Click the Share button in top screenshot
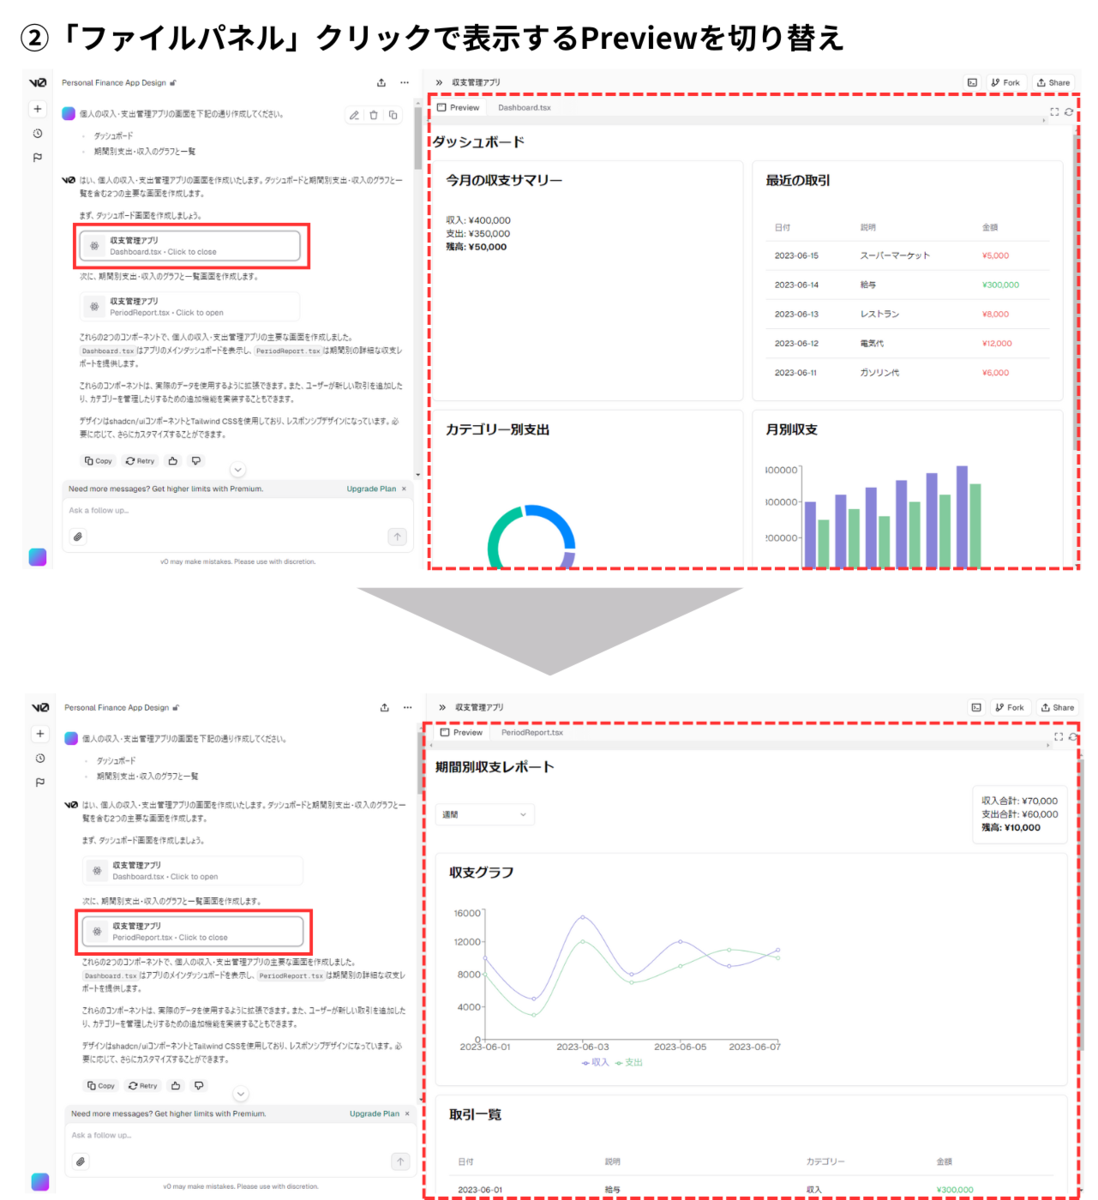The width and height of the screenshot is (1098, 1200). coord(1054,83)
